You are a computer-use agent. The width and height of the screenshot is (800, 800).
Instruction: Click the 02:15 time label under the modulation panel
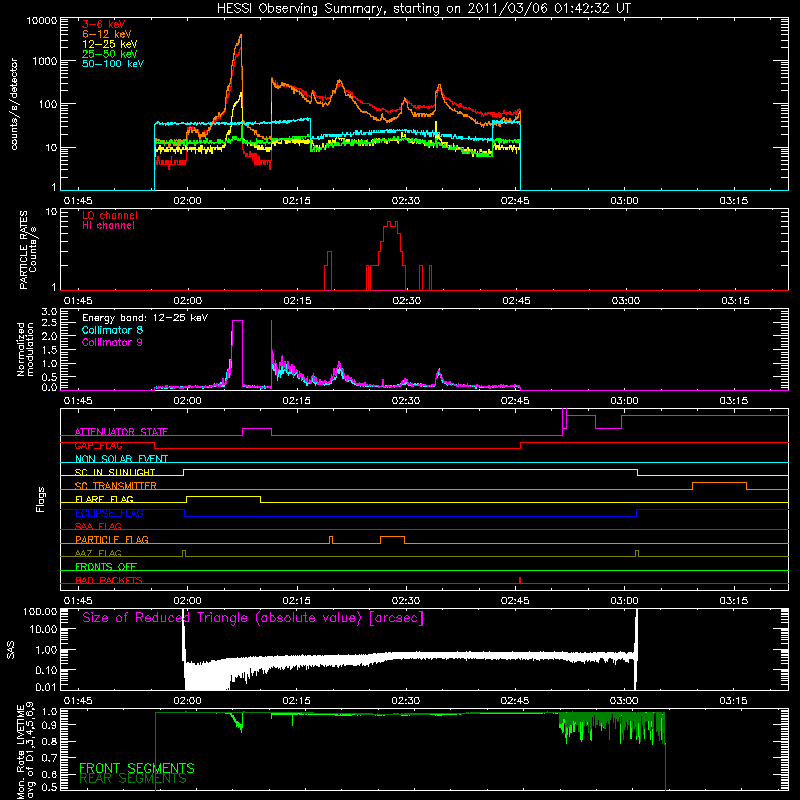click(296, 401)
